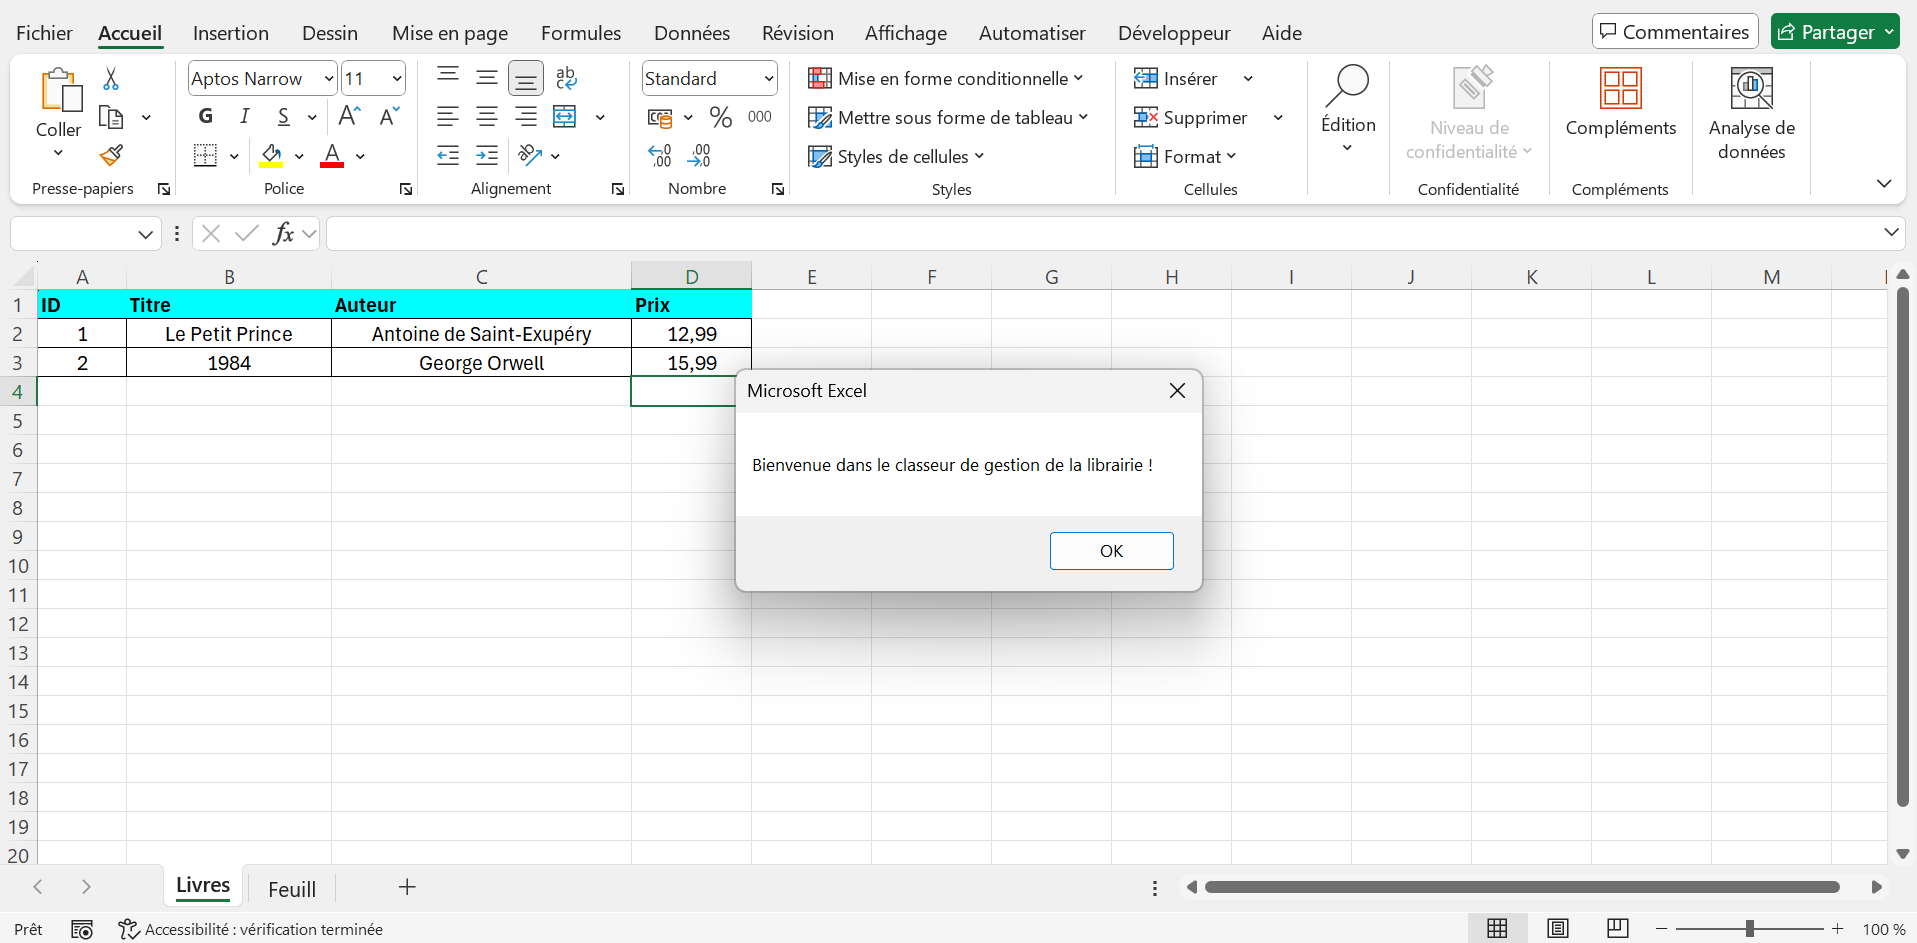Click the macro recording status icon
The width and height of the screenshot is (1917, 943).
click(82, 930)
